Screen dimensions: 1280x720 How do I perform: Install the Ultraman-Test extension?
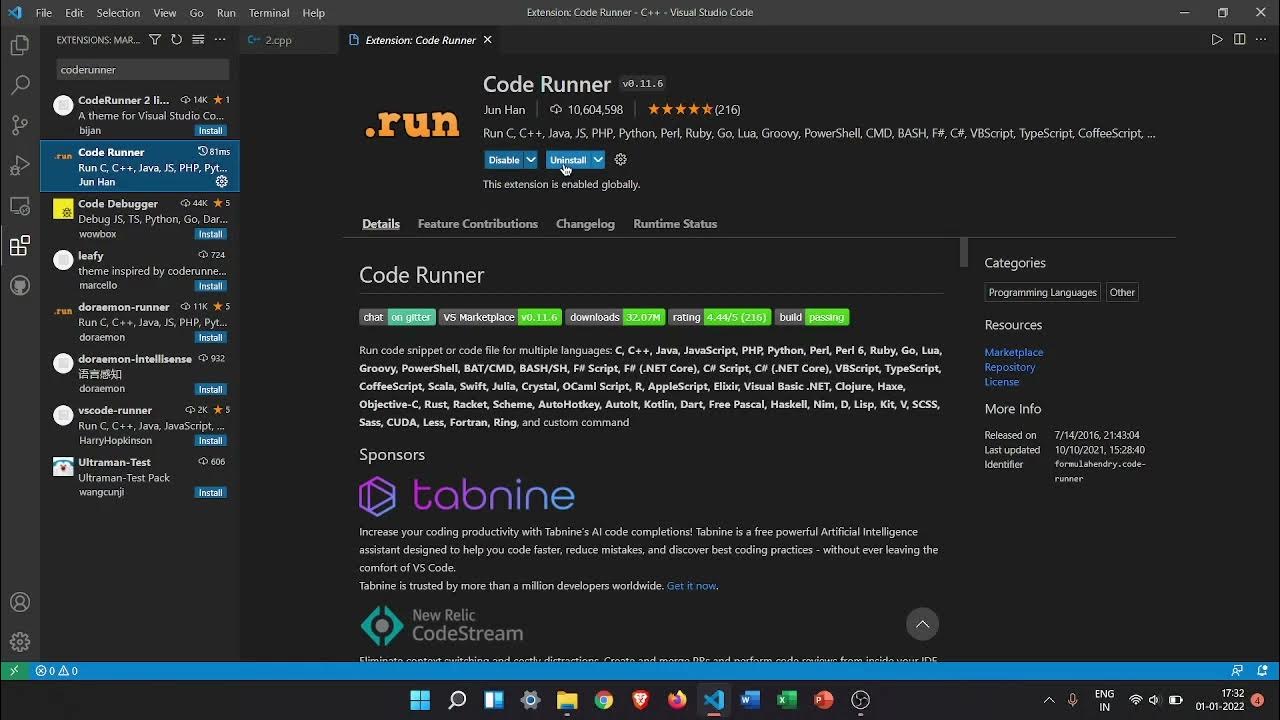210,493
